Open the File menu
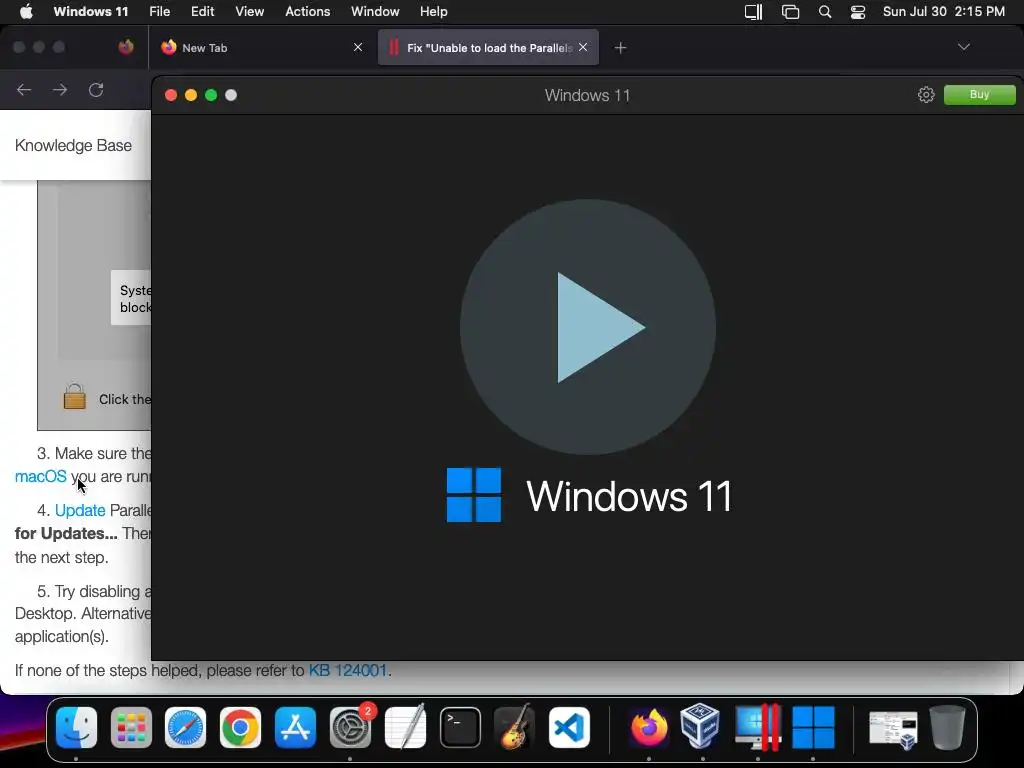This screenshot has width=1024, height=768. click(x=159, y=11)
